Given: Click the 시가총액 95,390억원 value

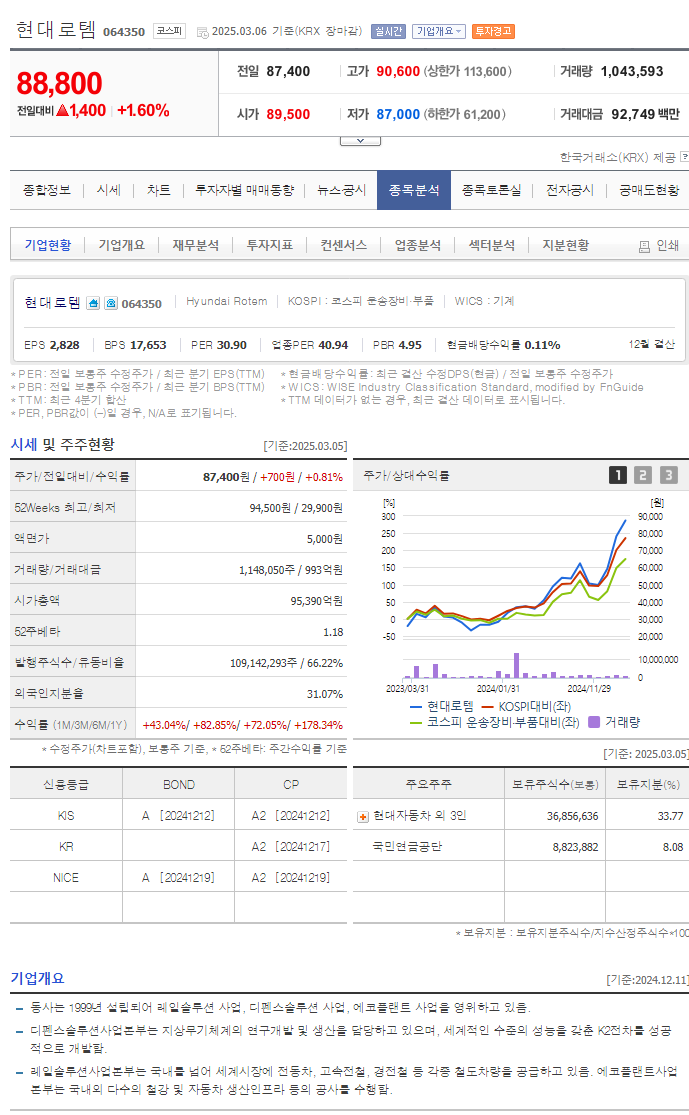Looking at the screenshot, I should 316,601.
